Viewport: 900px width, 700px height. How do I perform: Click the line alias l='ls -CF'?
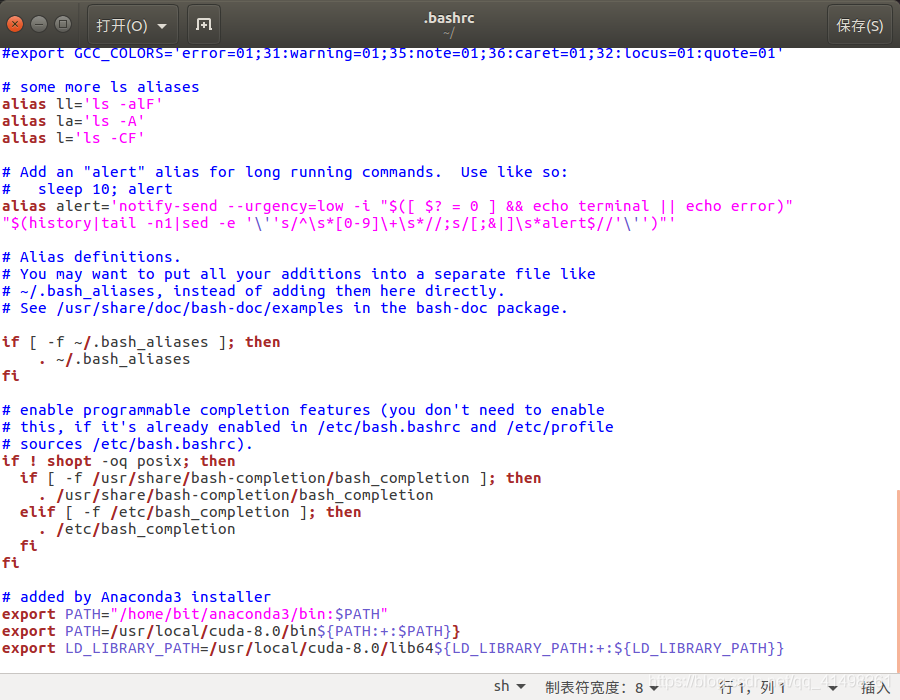point(73,138)
